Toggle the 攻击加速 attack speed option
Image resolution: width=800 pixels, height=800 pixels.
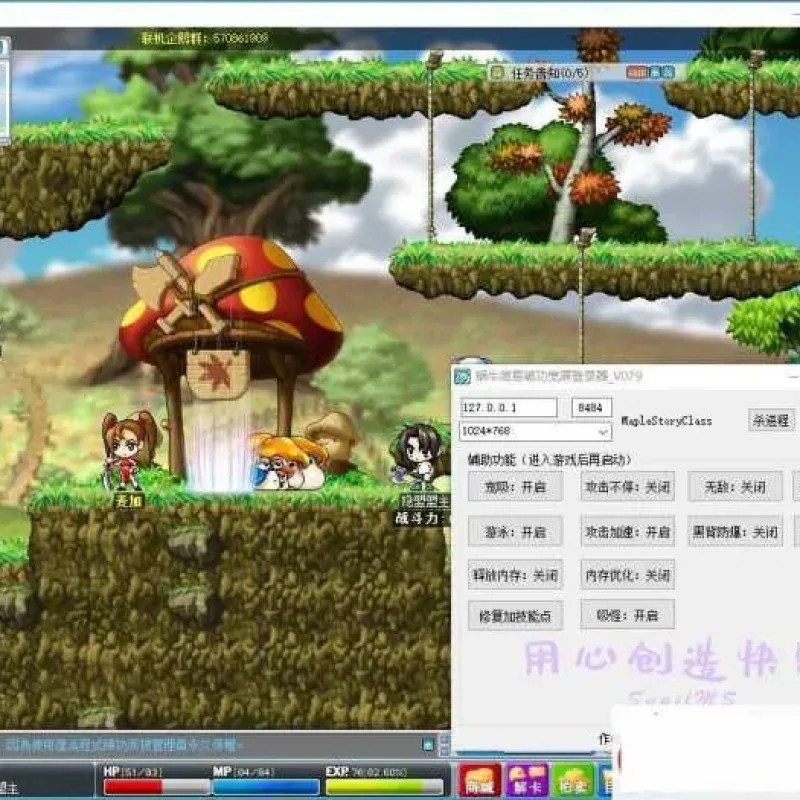click(627, 532)
